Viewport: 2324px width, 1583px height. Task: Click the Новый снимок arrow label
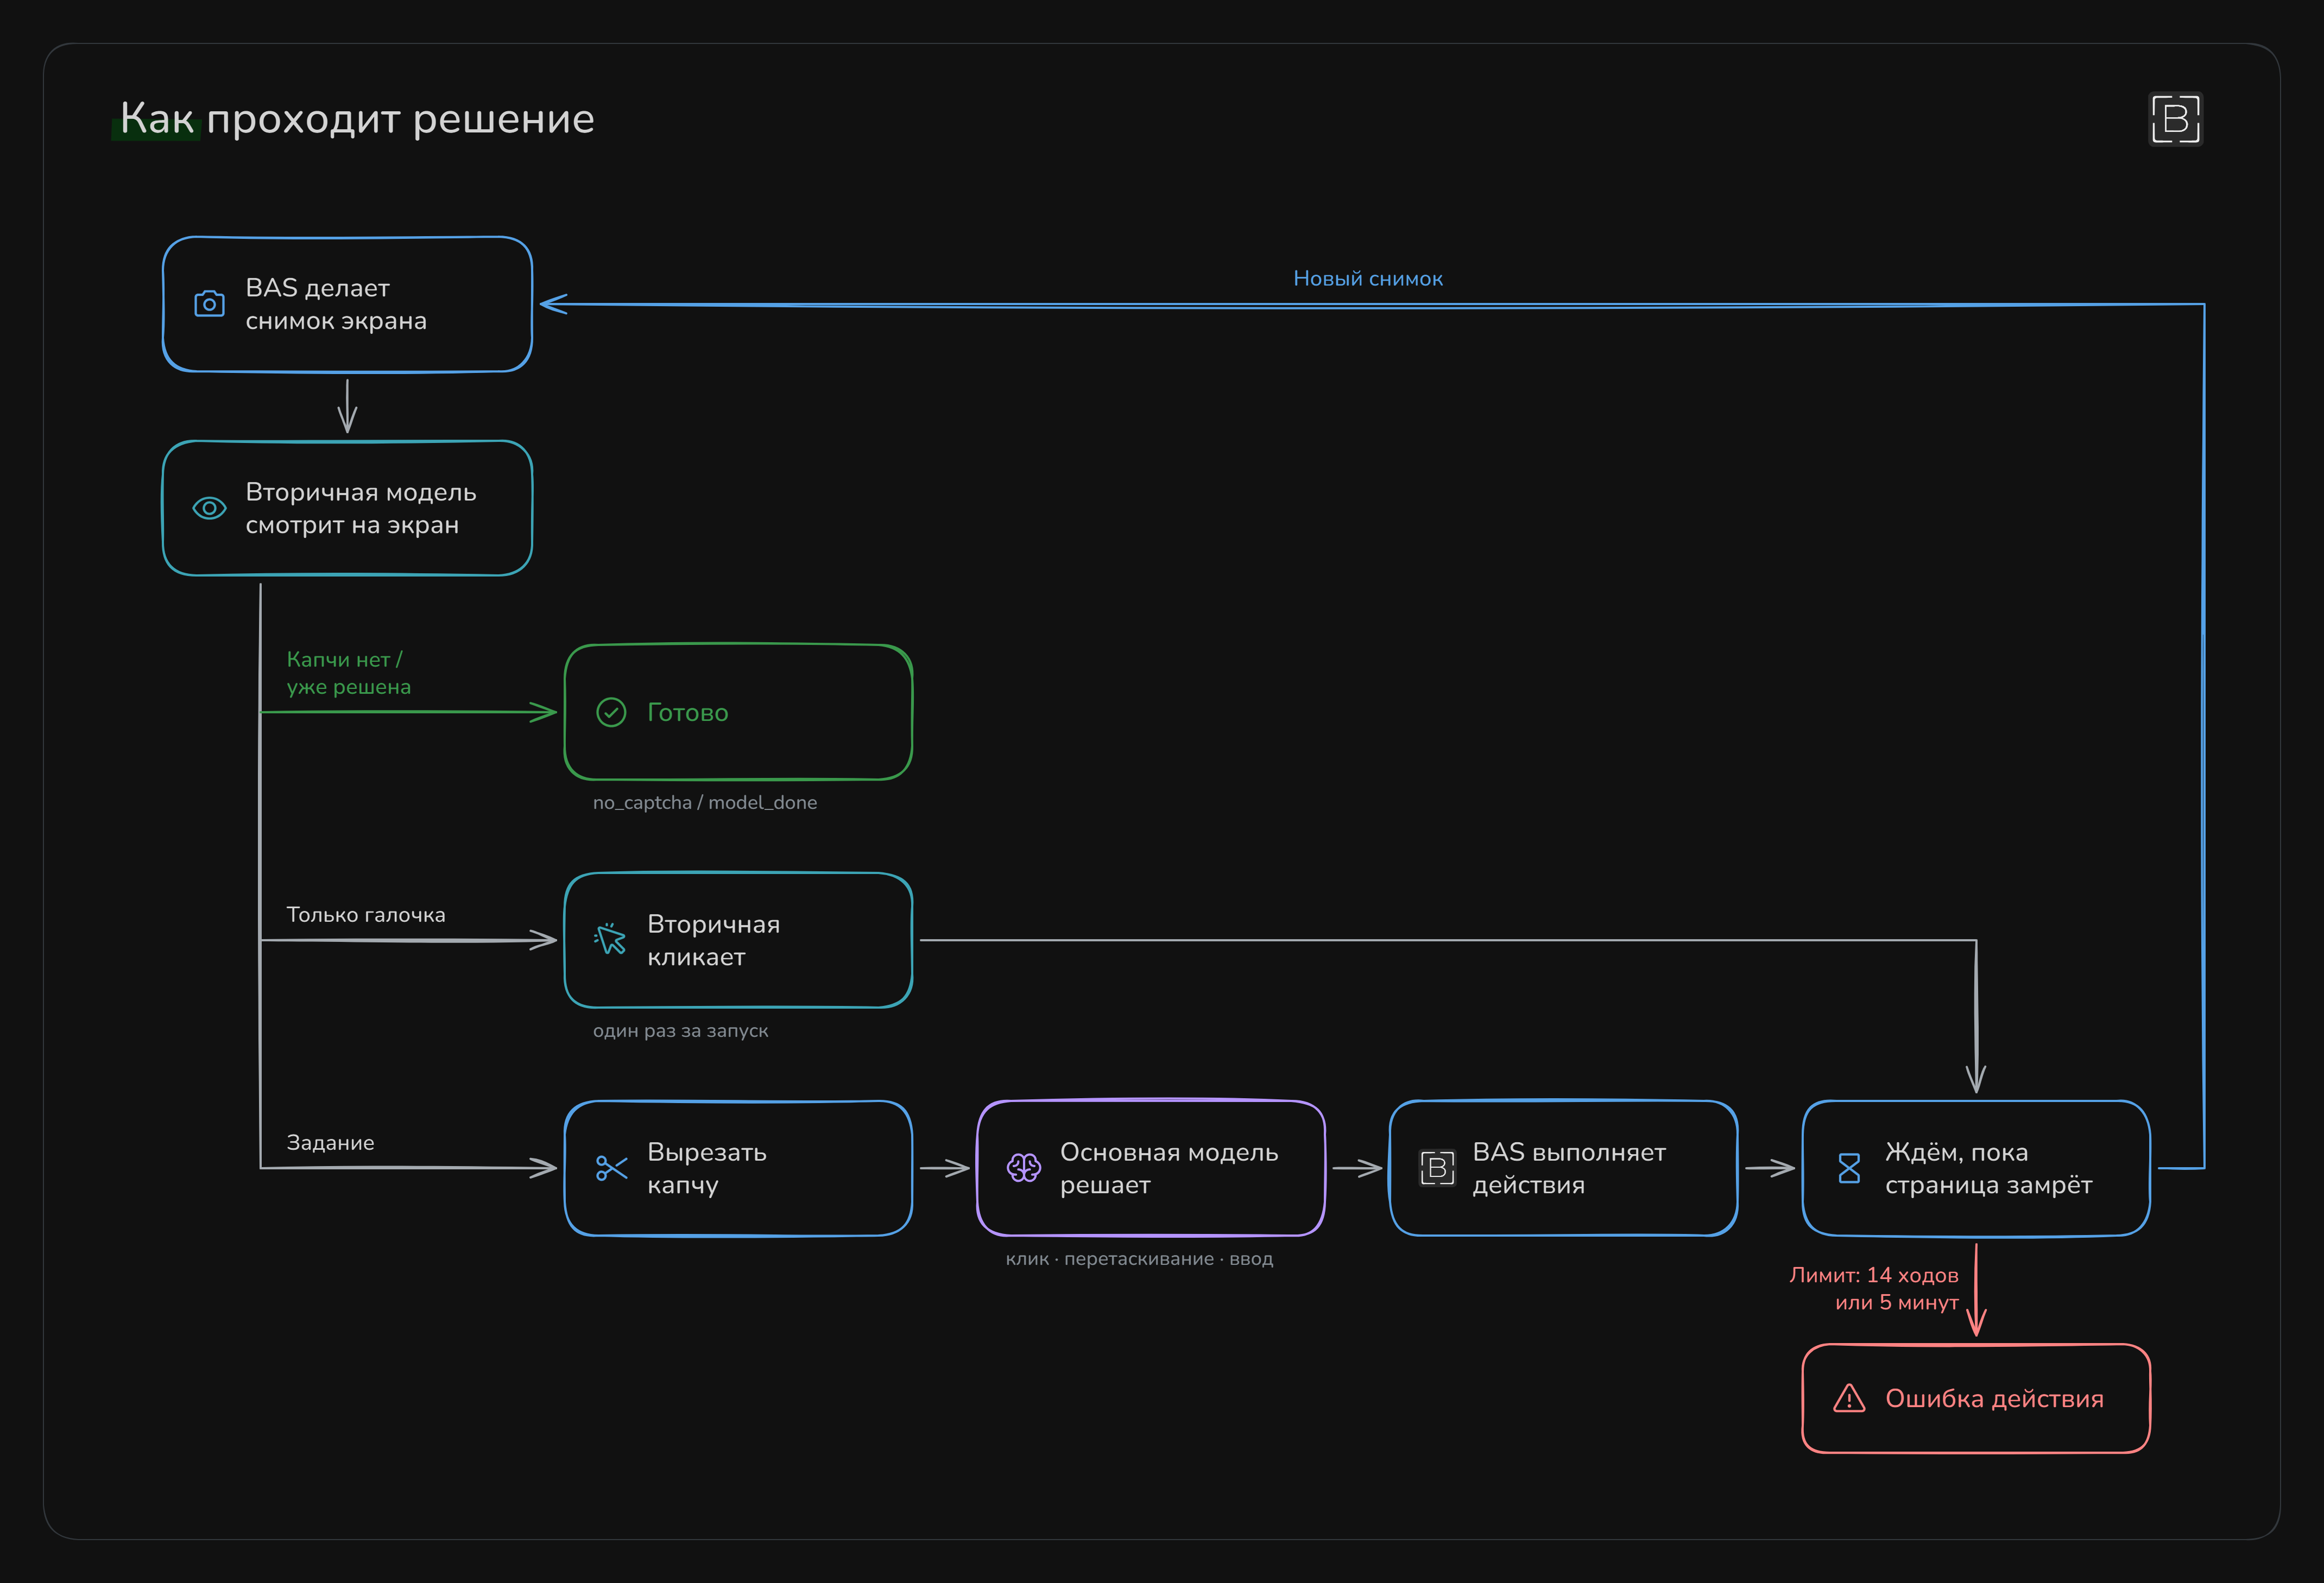1368,279
